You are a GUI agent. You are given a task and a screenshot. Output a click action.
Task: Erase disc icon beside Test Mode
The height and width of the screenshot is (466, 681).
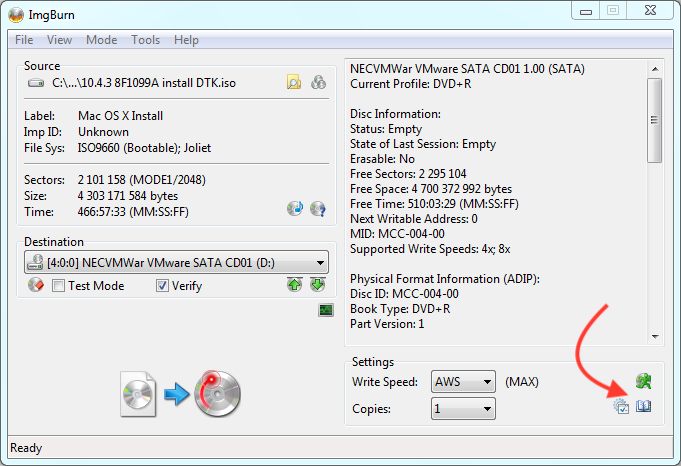coord(36,285)
